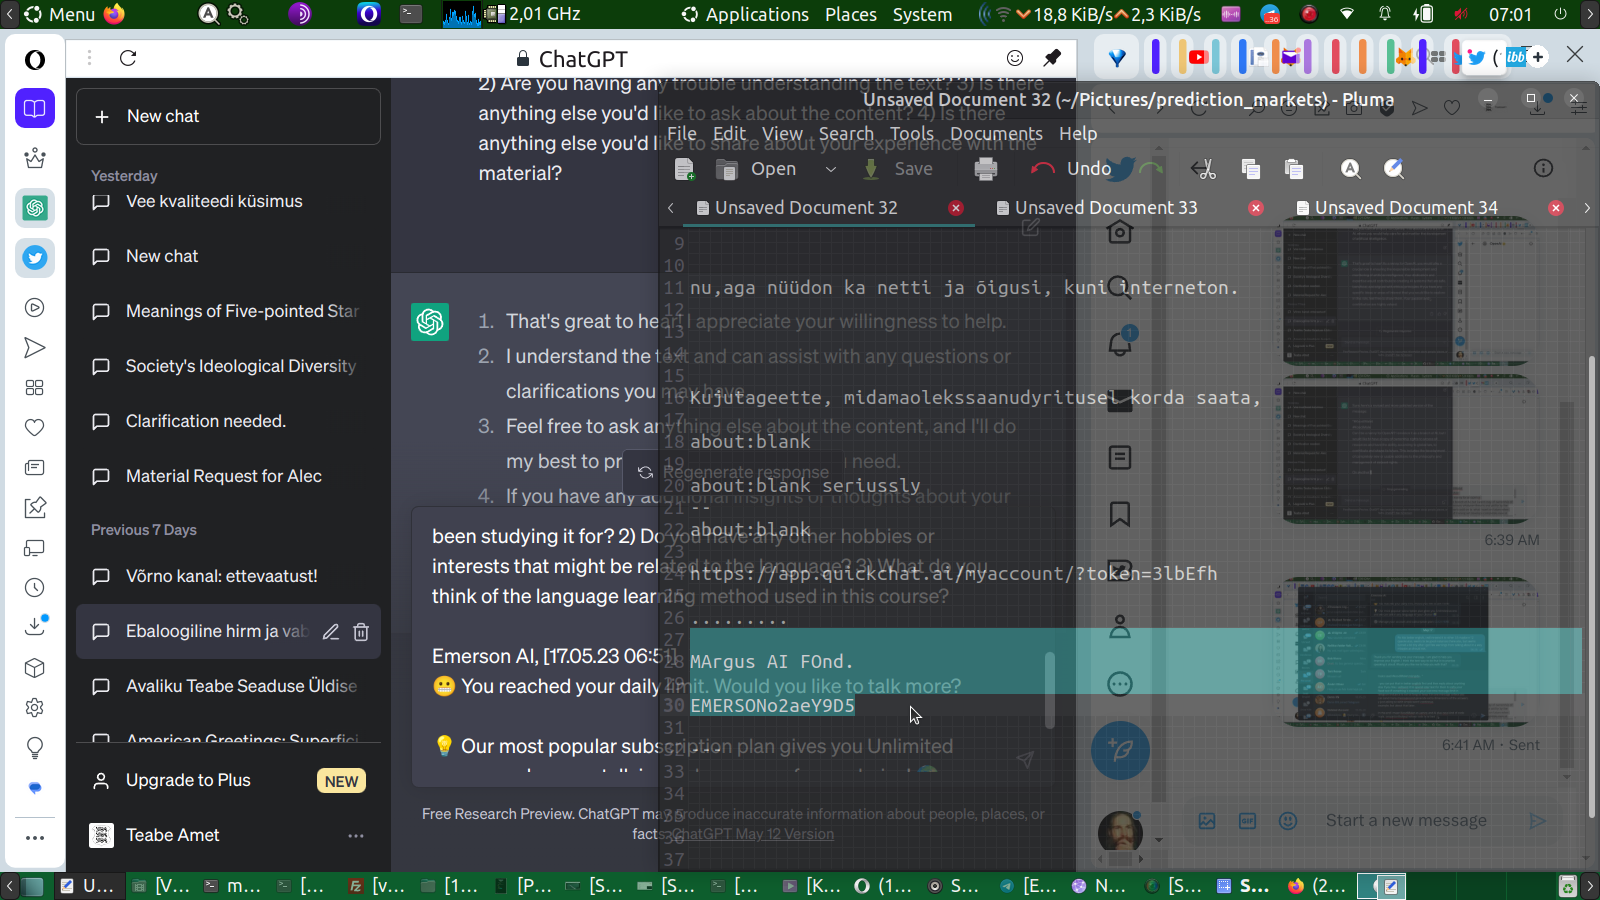Open Extensions cube icon in Opera sidebar
The width and height of the screenshot is (1600, 900).
pyautogui.click(x=35, y=668)
